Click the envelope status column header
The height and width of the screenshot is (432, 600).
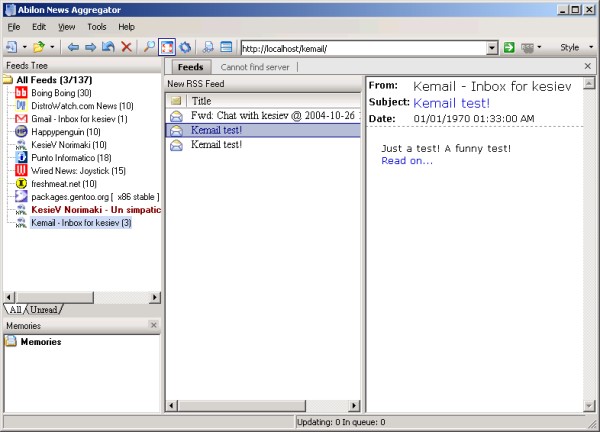pyautogui.click(x=176, y=101)
